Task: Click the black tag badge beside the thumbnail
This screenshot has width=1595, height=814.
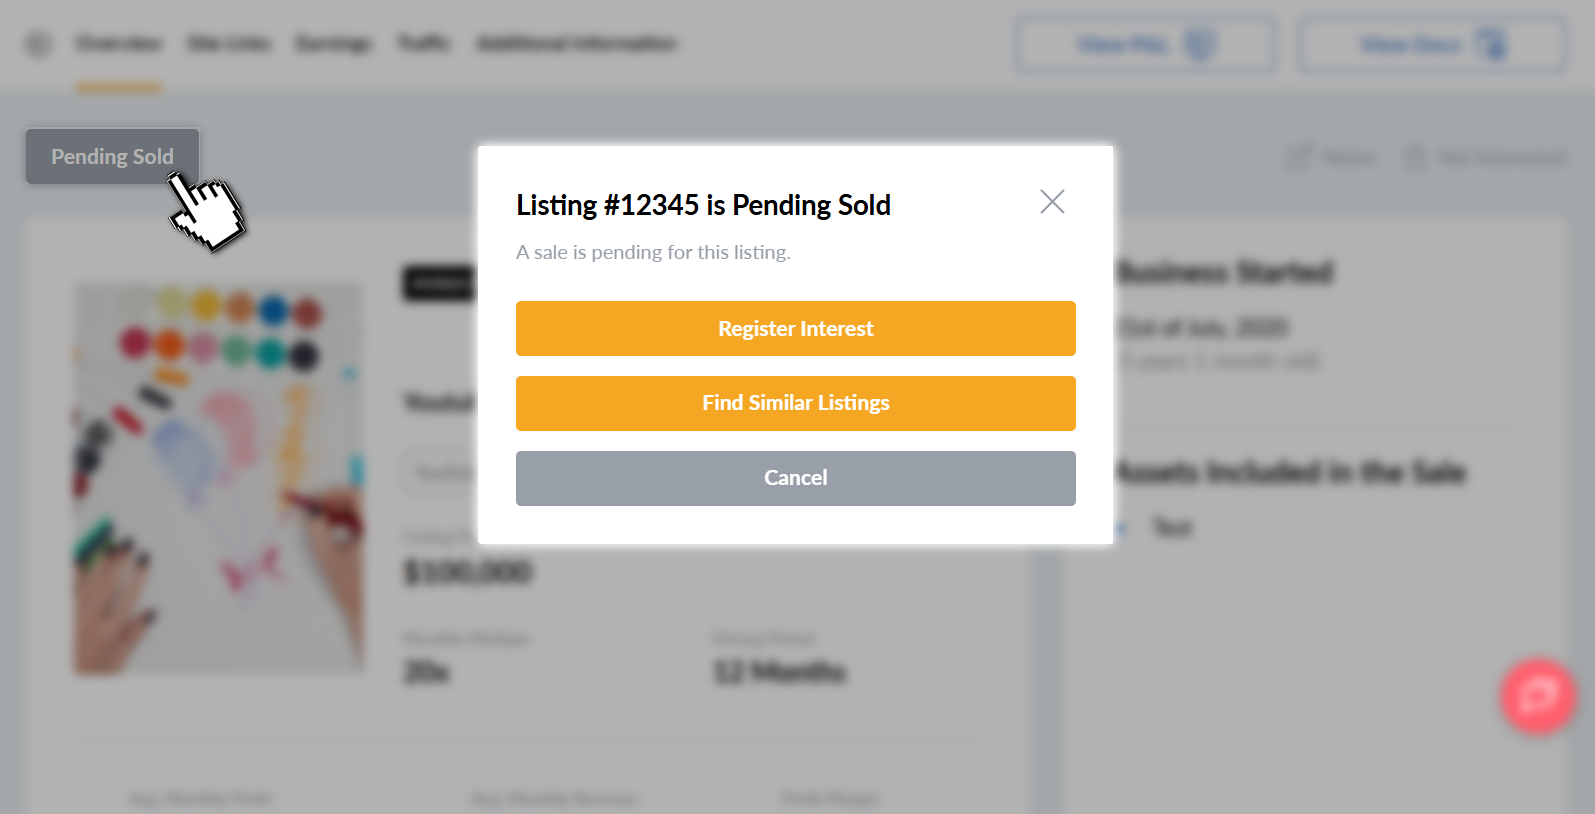Action: [x=439, y=283]
